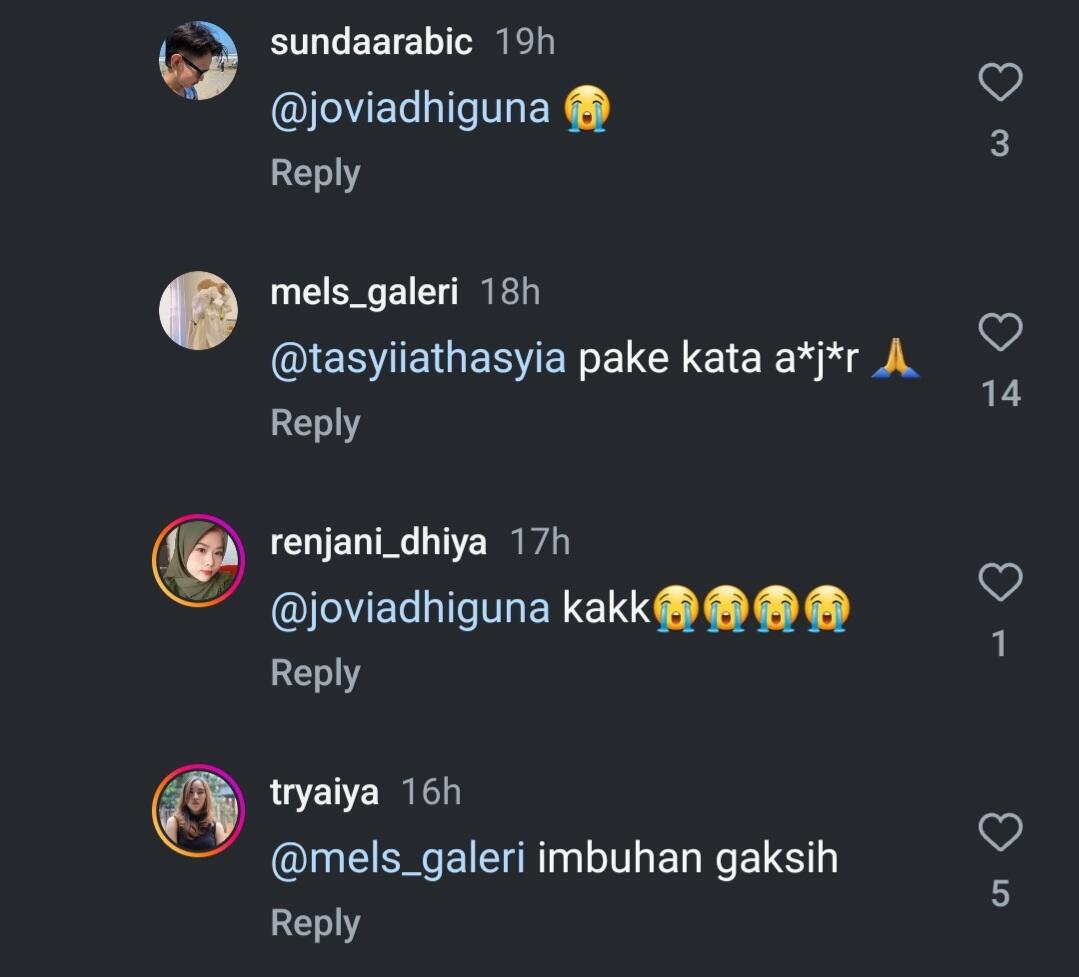Reply to sundaarabic's comment

pyautogui.click(x=314, y=172)
